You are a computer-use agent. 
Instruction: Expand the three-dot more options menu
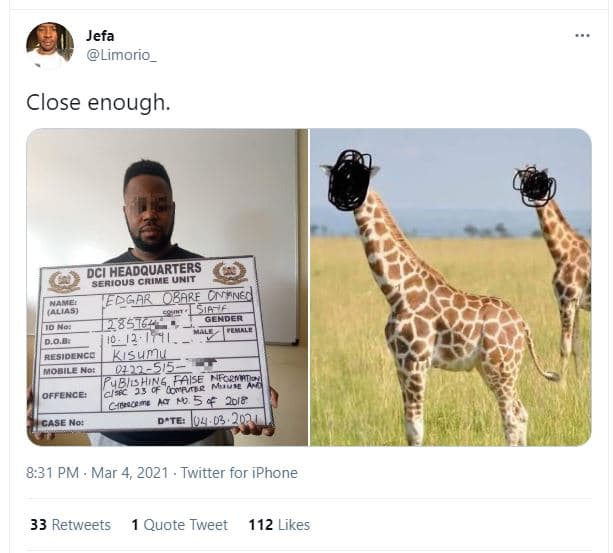coord(582,36)
